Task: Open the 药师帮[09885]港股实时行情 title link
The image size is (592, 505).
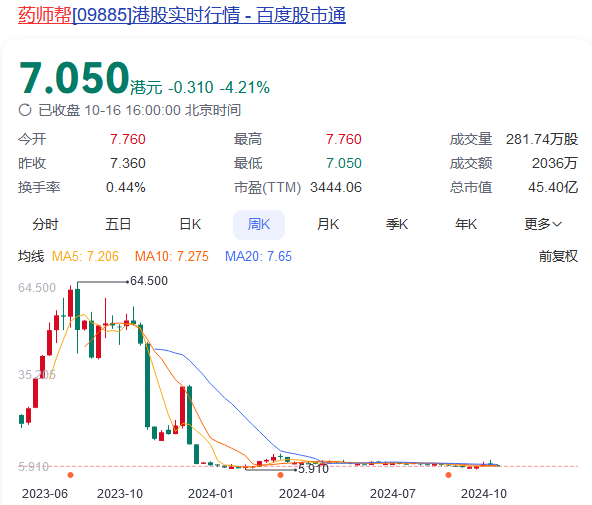Action: point(182,15)
